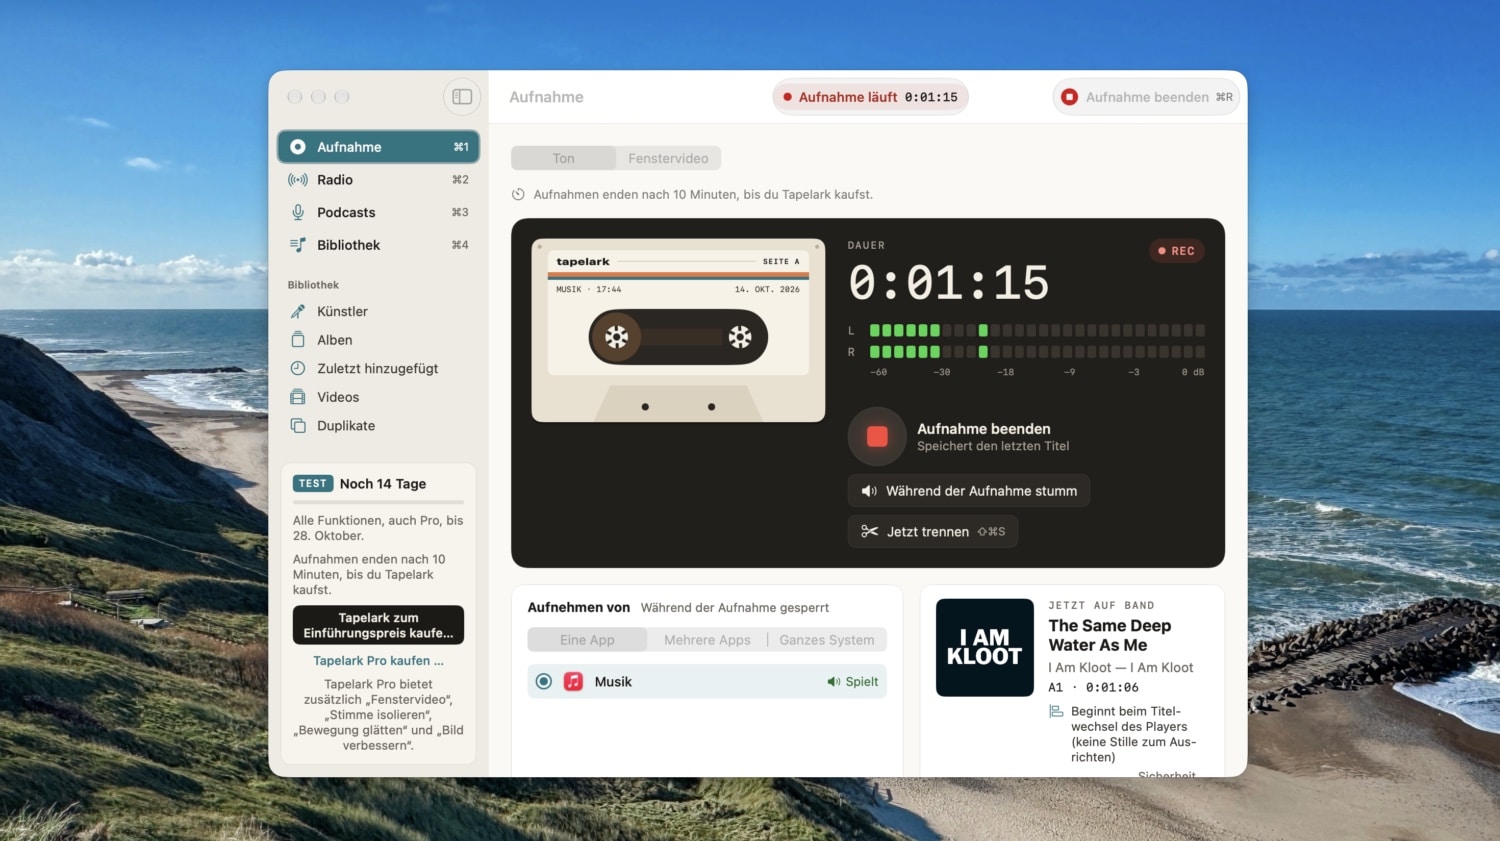Click the song title The Same Deep Water As Me

tap(1110, 636)
